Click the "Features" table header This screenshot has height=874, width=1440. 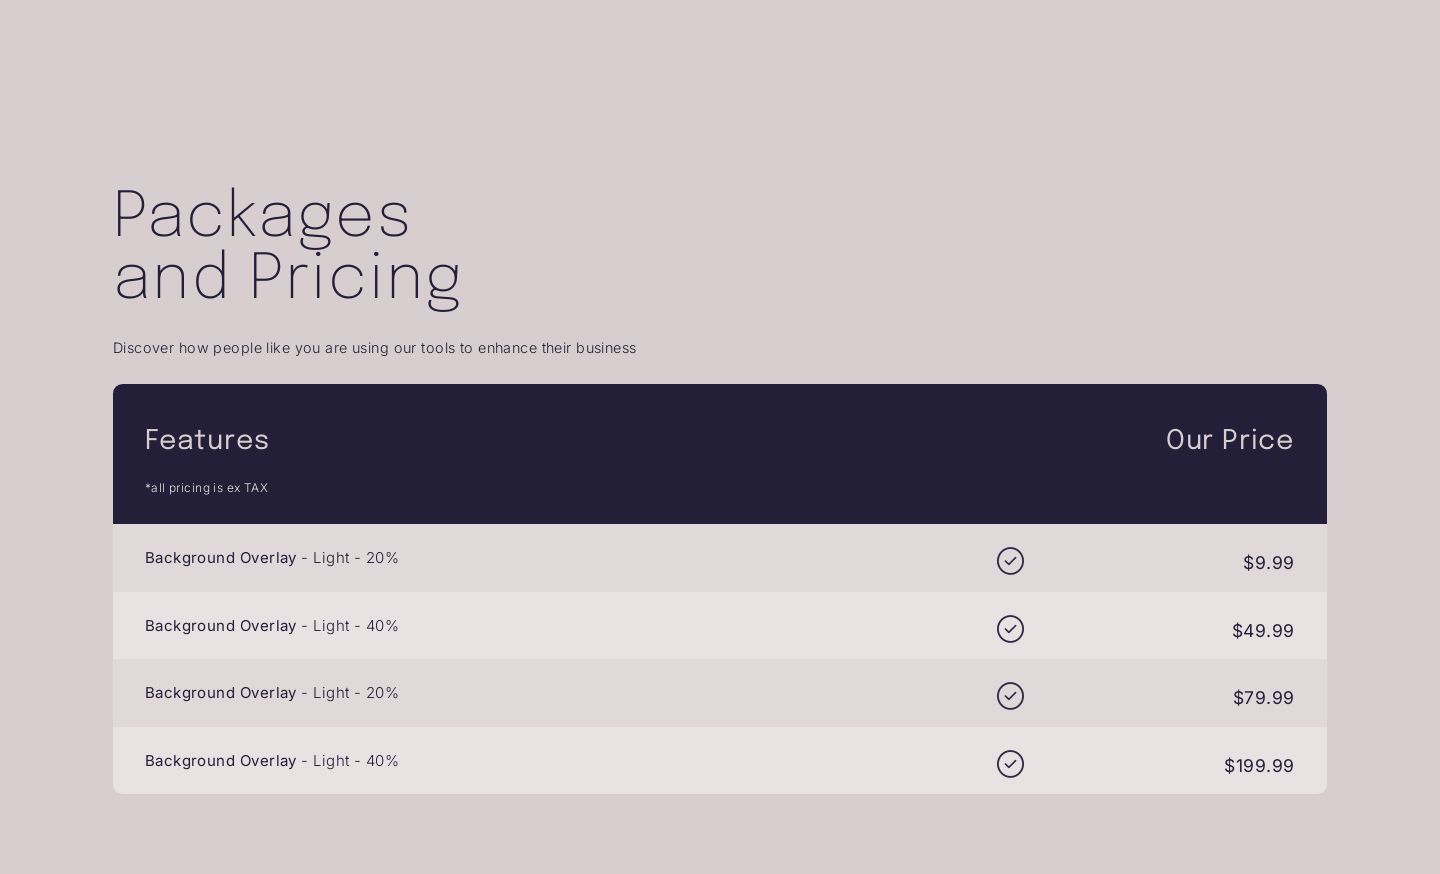(207, 440)
